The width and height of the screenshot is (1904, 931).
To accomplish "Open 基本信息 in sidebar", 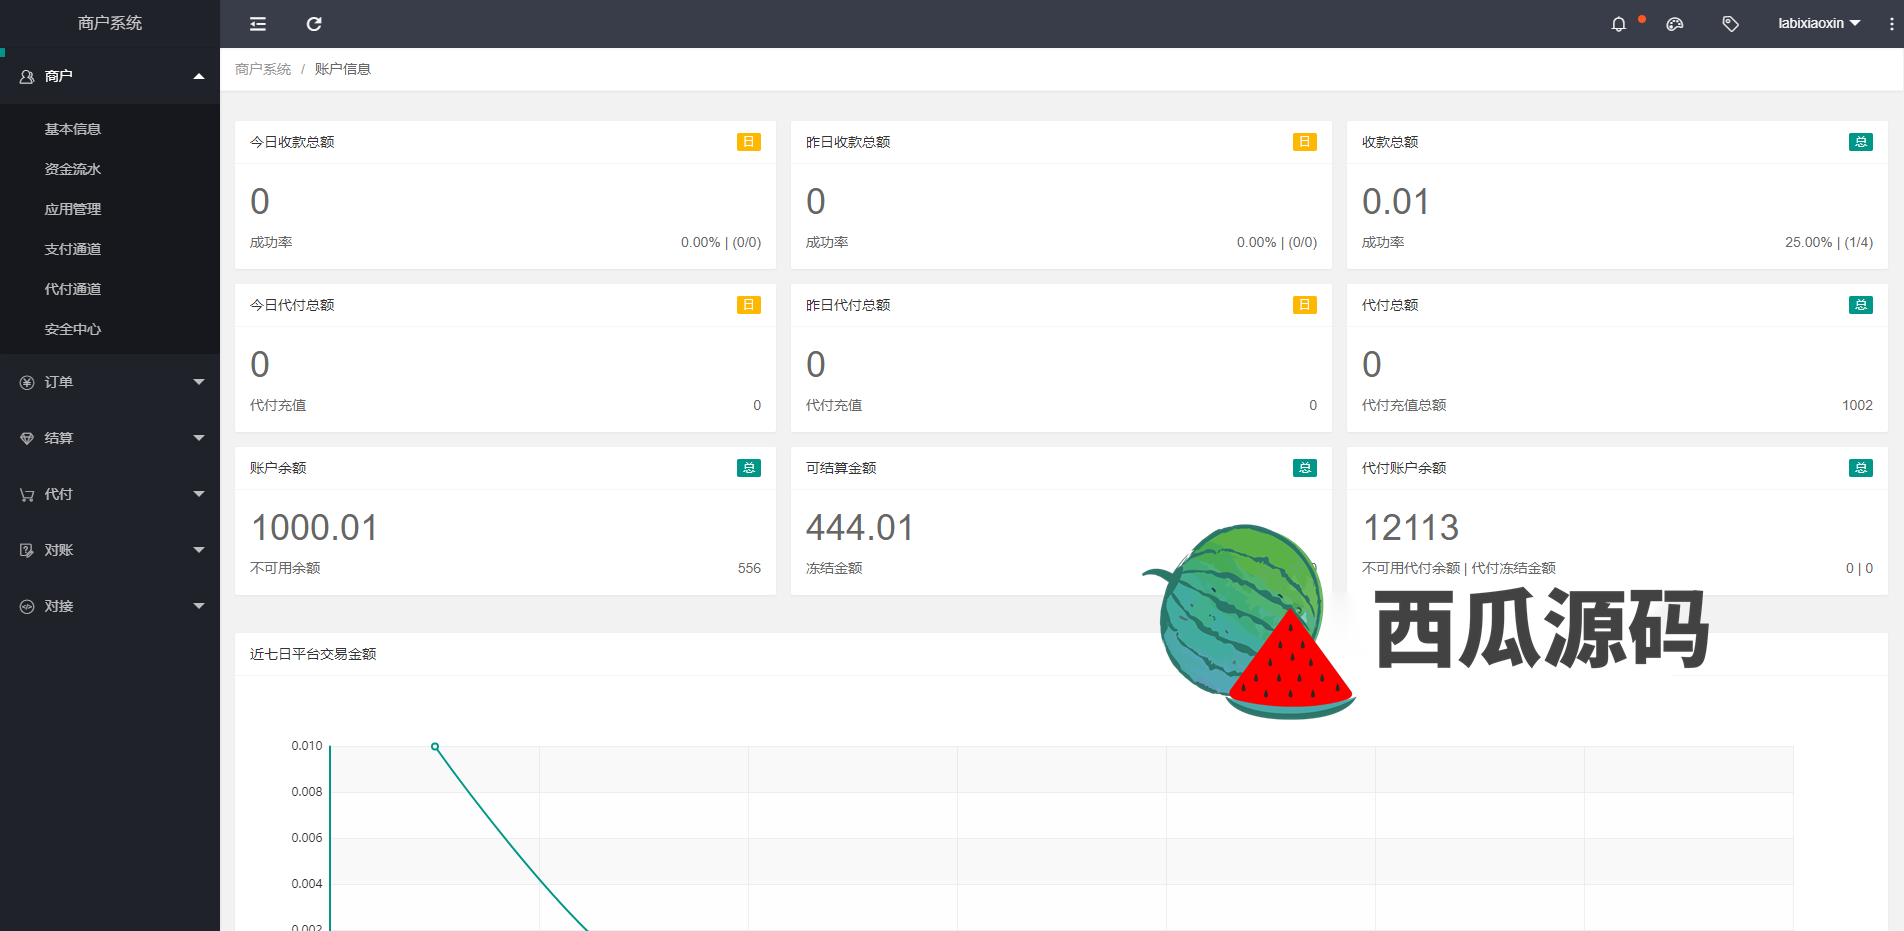I will click(73, 129).
